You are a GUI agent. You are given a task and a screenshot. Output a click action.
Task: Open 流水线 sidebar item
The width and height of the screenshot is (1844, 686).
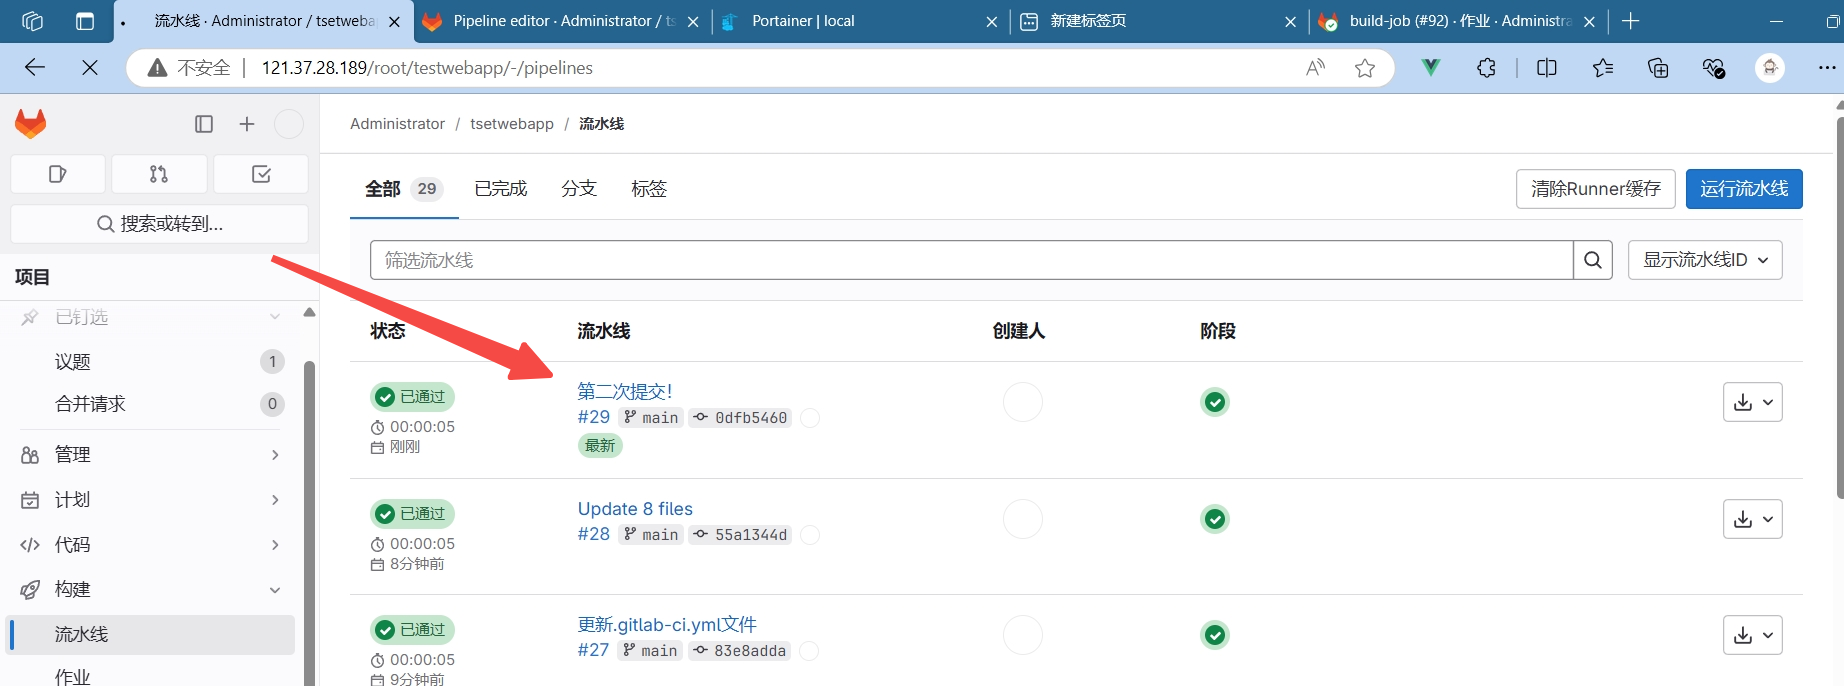click(150, 635)
